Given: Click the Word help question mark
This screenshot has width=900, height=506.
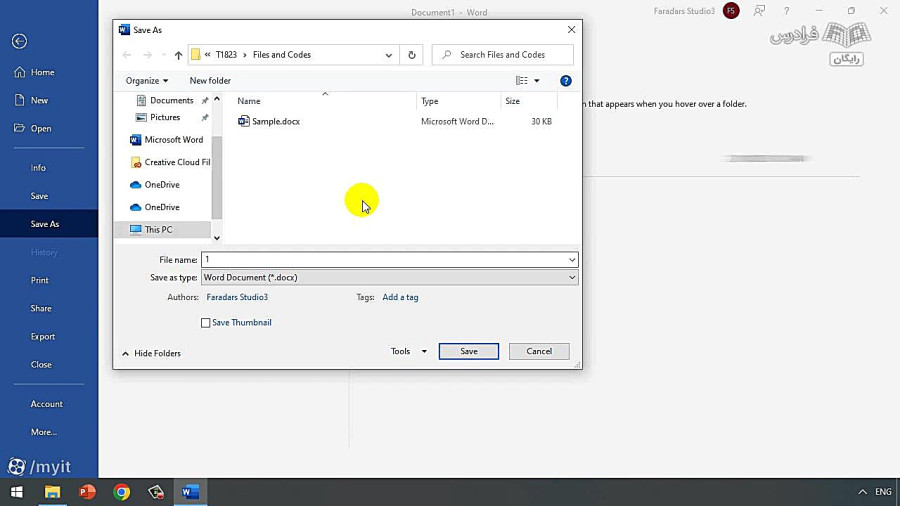Looking at the screenshot, I should (x=786, y=11).
